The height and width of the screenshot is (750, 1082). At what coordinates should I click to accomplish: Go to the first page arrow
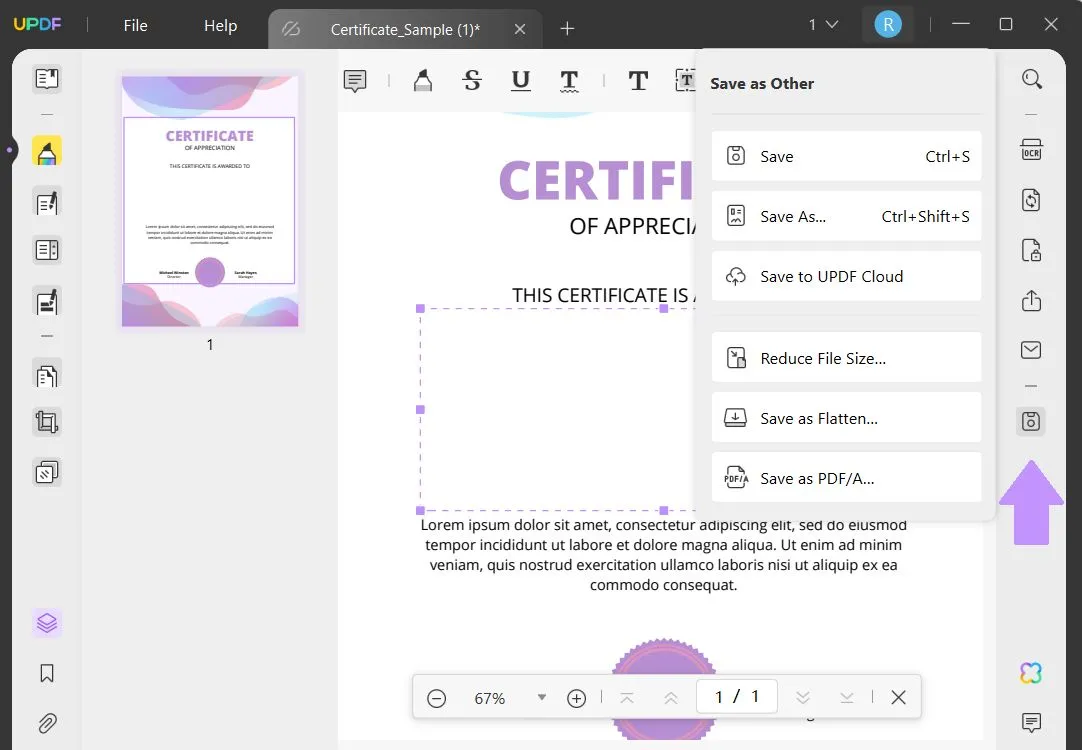click(627, 698)
